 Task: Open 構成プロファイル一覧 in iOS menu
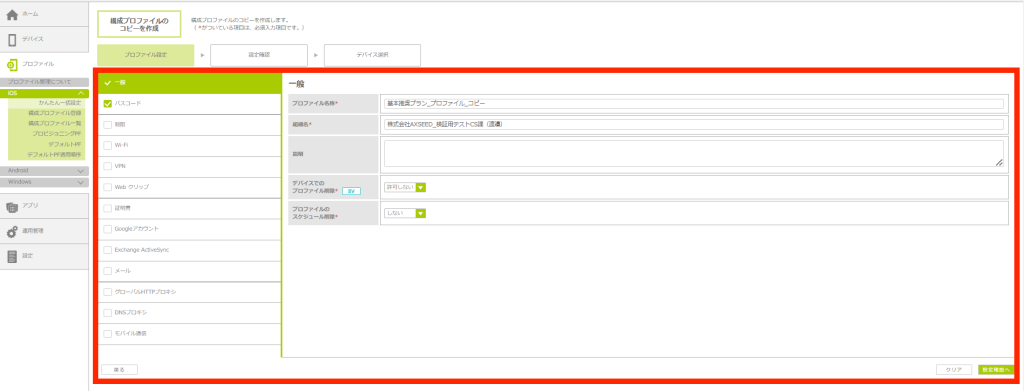pos(54,123)
